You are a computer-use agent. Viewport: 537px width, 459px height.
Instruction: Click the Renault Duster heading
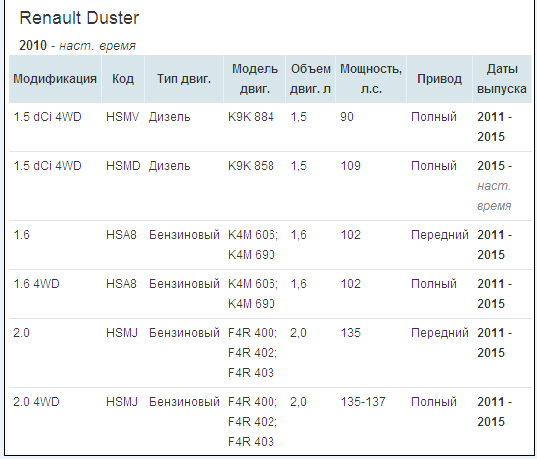point(79,18)
